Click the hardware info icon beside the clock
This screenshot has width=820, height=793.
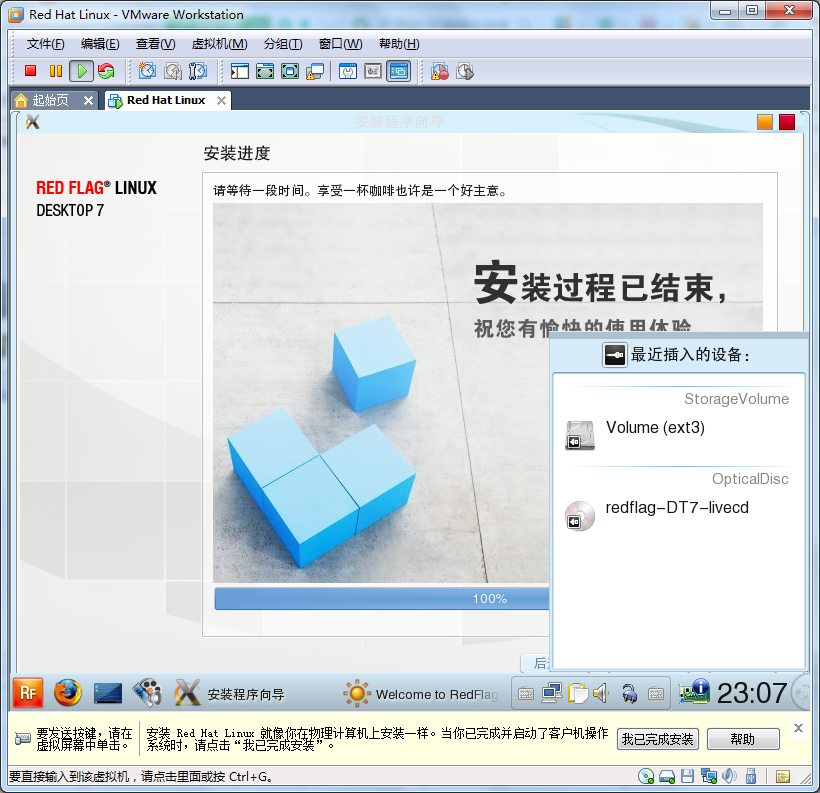tap(694, 692)
